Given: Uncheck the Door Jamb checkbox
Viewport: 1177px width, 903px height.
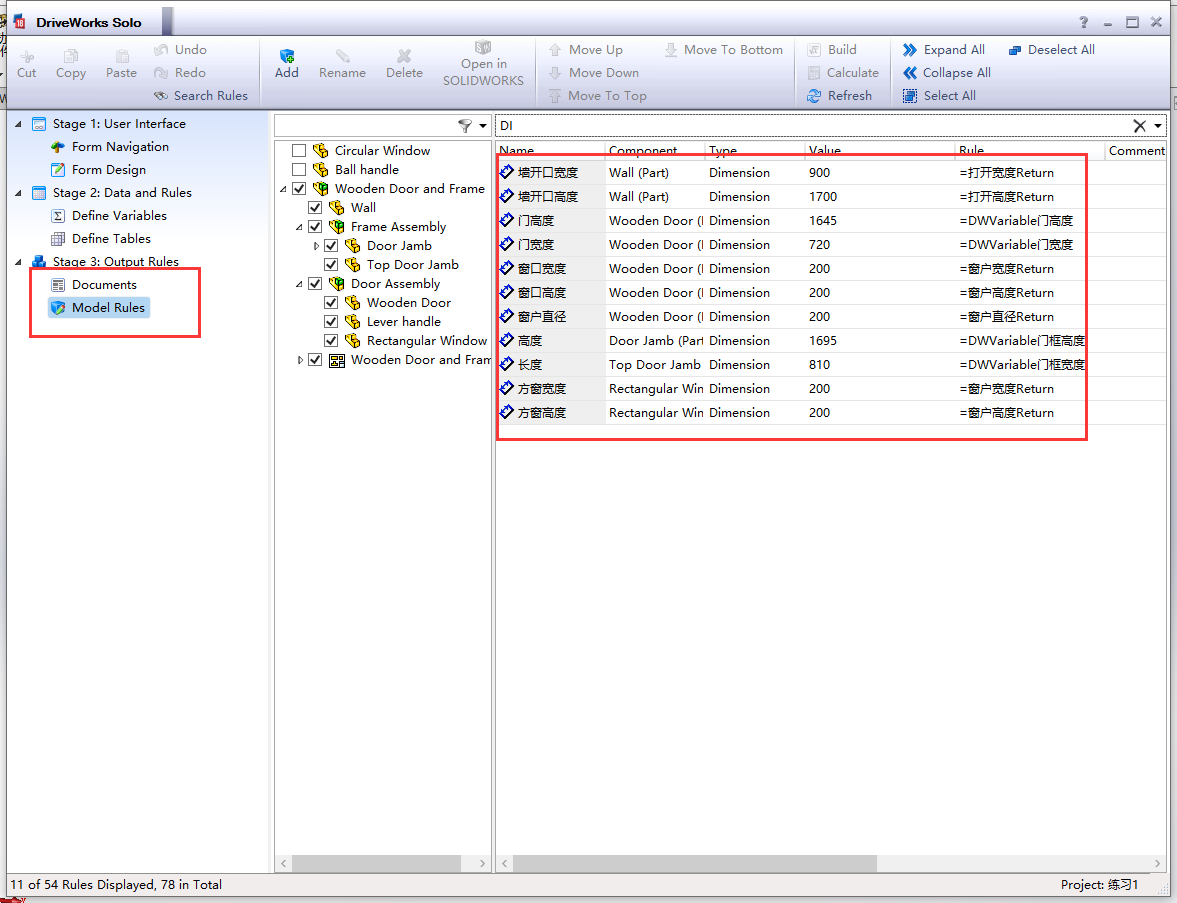Looking at the screenshot, I should pyautogui.click(x=331, y=245).
